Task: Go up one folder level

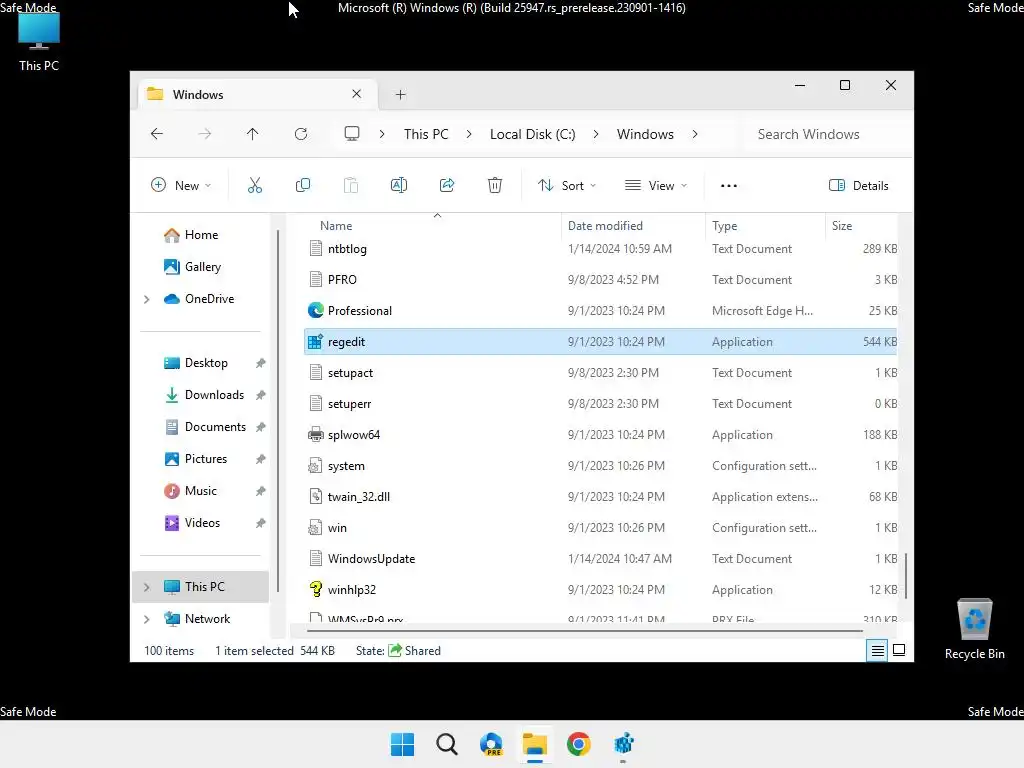Action: click(x=253, y=134)
